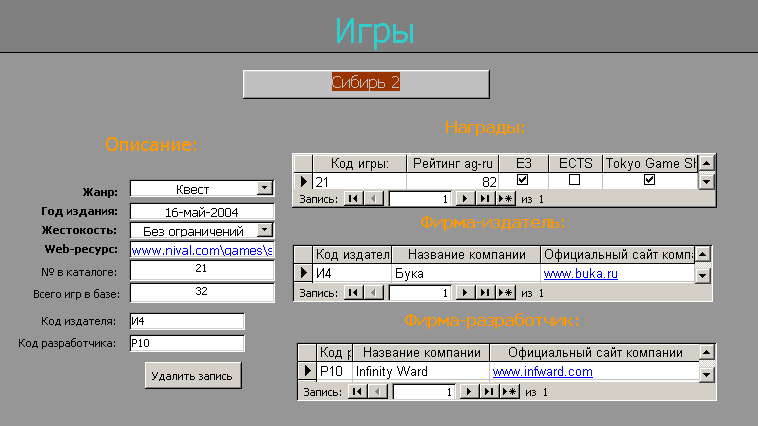This screenshot has width=758, height=426.
Task: Click the Удалить запись button
Action: pos(193,376)
